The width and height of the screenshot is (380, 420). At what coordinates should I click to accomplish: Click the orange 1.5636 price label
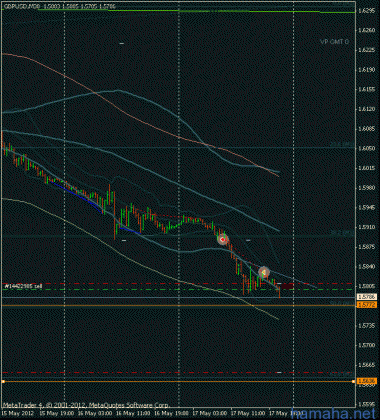pyautogui.click(x=362, y=381)
